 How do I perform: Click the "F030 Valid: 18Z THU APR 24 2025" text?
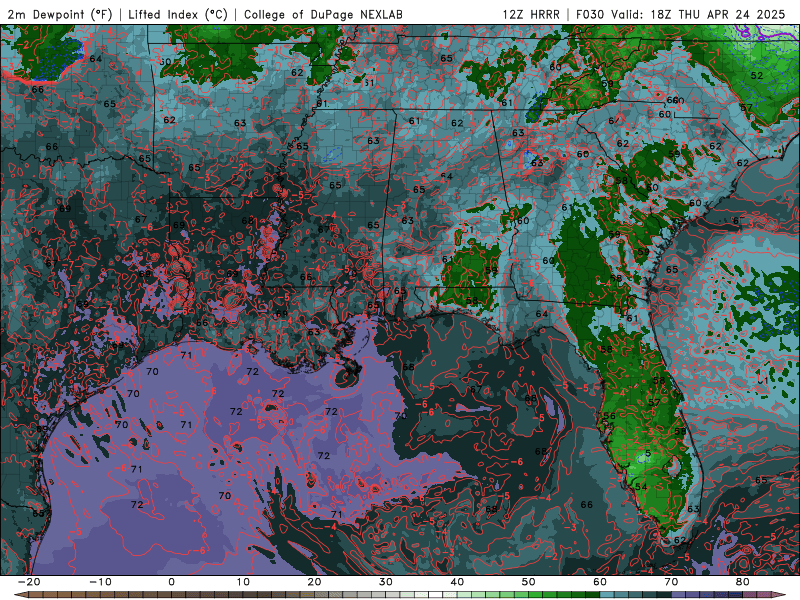pyautogui.click(x=681, y=14)
